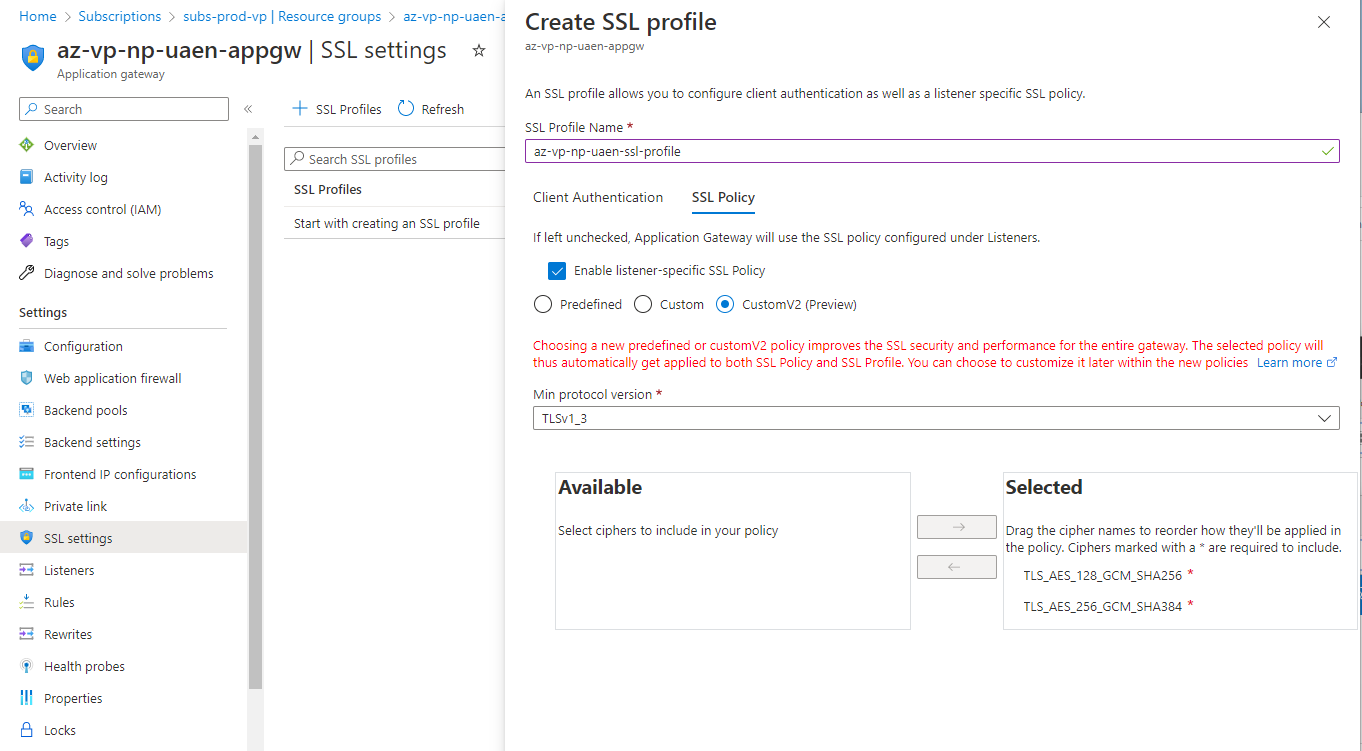This screenshot has width=1362, height=751.
Task: Collapse the sidebar with the double-chevron icon
Action: pyautogui.click(x=248, y=109)
